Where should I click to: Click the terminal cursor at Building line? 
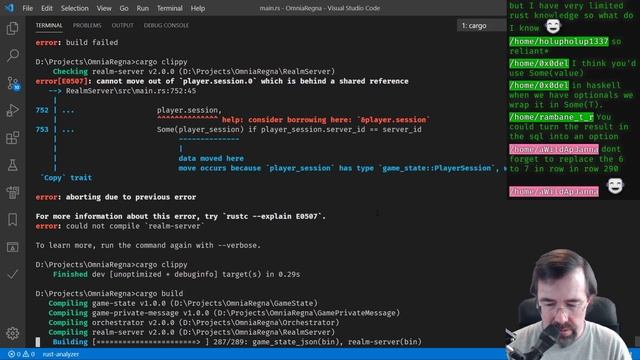click(x=38, y=342)
